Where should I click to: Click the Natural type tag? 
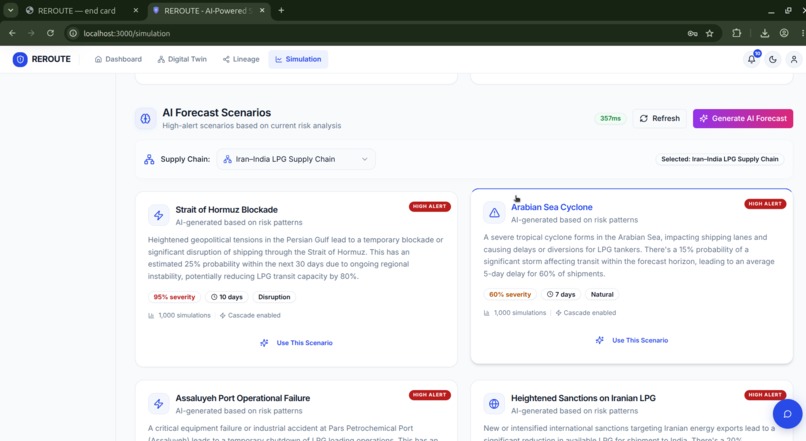point(602,295)
